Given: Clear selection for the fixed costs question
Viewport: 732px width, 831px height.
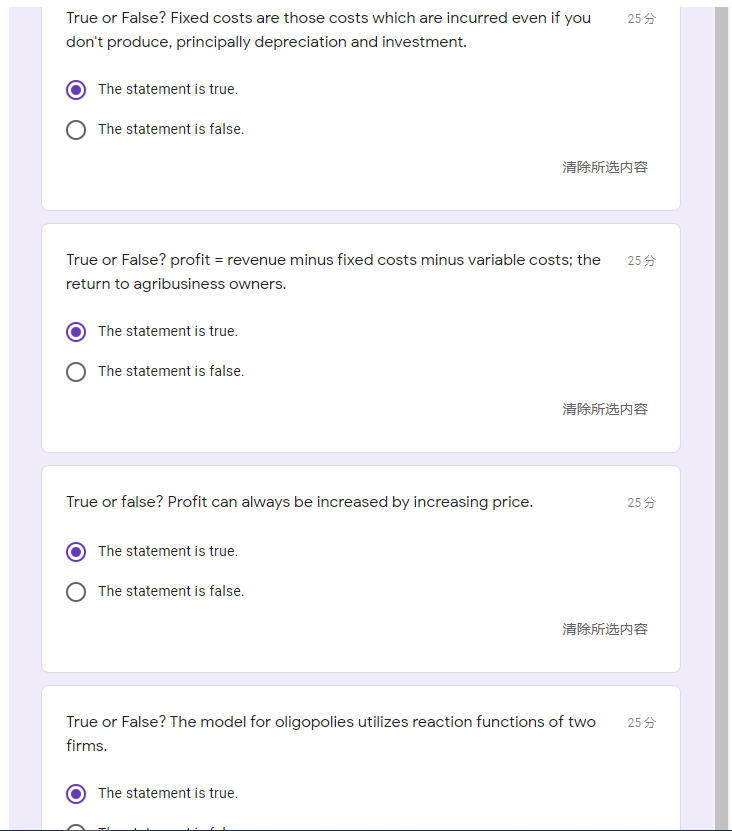Looking at the screenshot, I should click(605, 168).
